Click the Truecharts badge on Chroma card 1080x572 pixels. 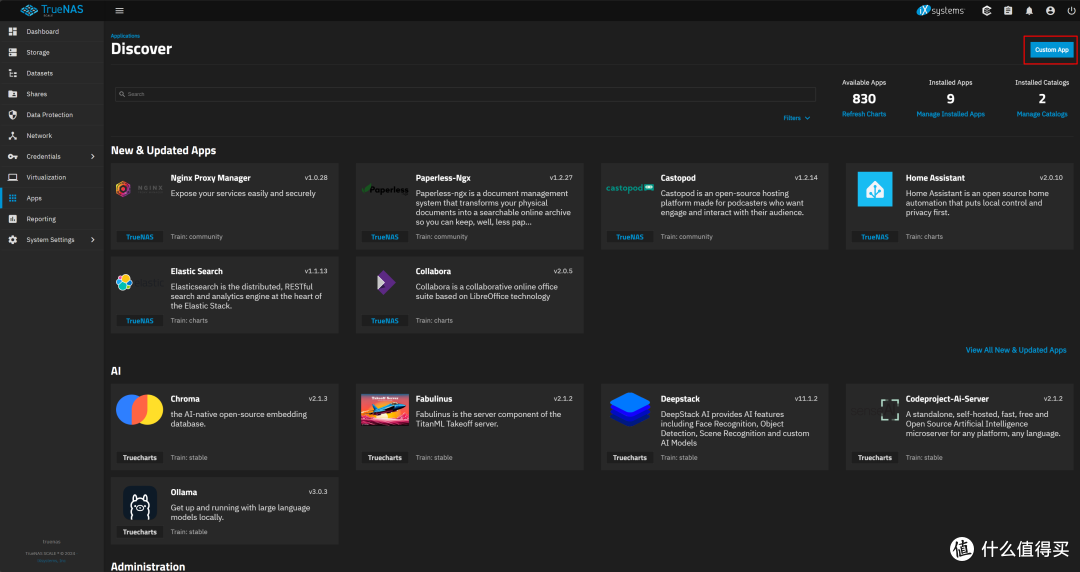pos(140,458)
